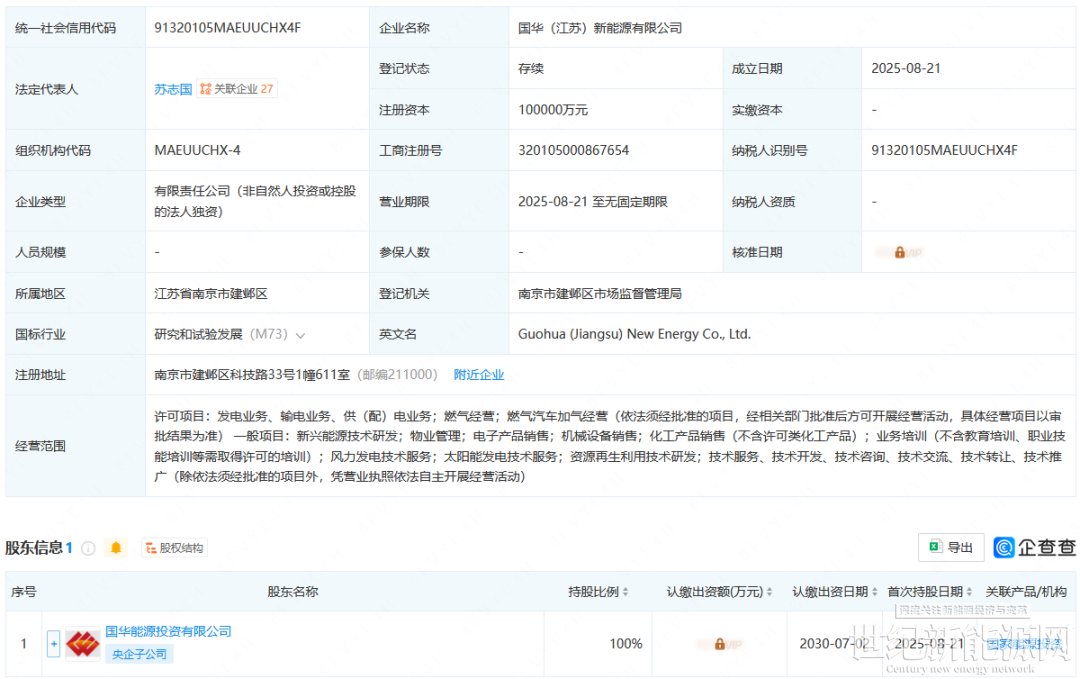This screenshot has height=679, width=1080.
Task: Expand shareholder row with plus button
Action: (54, 644)
